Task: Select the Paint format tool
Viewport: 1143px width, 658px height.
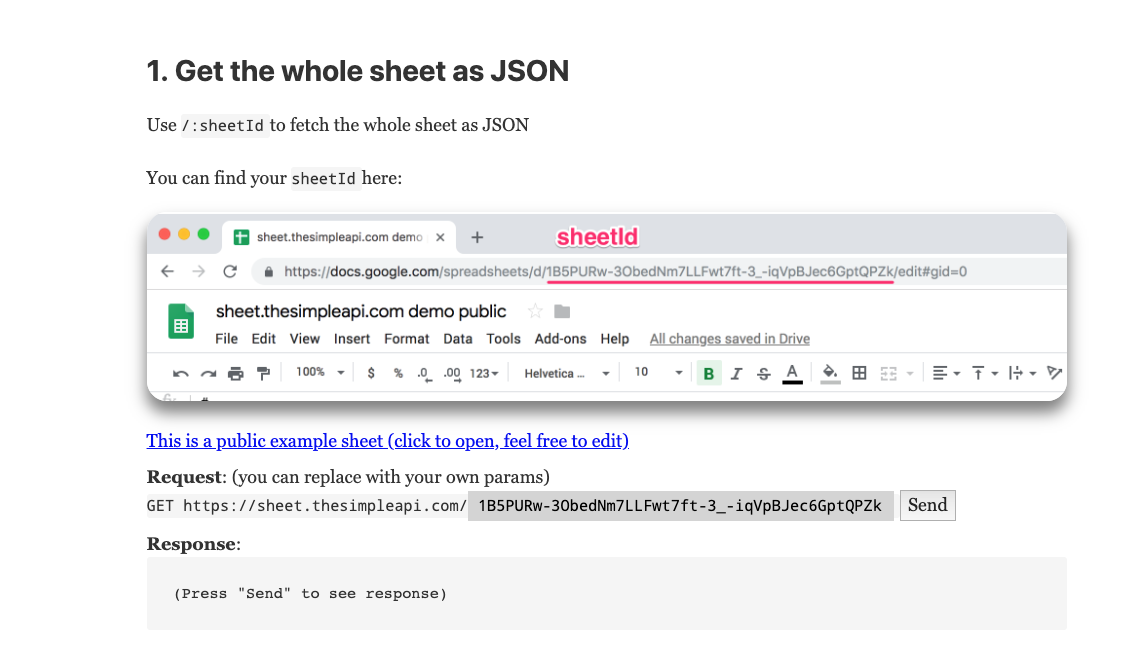Action: click(x=263, y=372)
